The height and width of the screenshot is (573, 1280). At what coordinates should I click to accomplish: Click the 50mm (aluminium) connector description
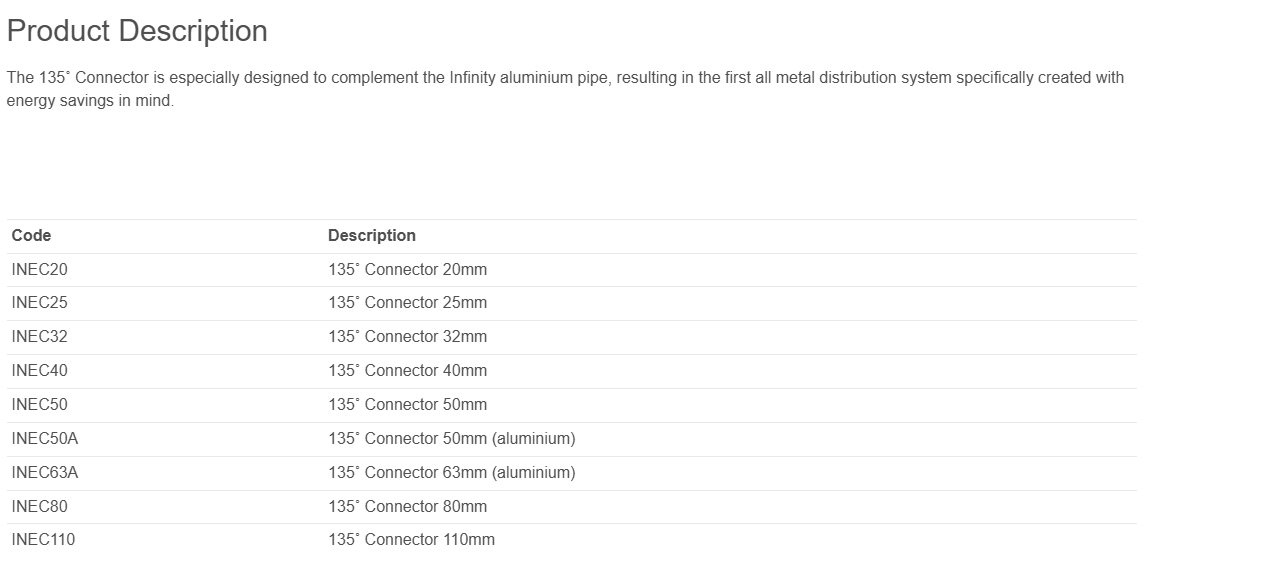coord(451,439)
